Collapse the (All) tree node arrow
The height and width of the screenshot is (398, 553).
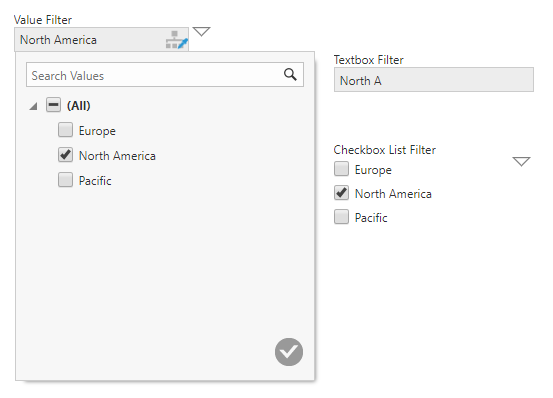click(x=34, y=106)
